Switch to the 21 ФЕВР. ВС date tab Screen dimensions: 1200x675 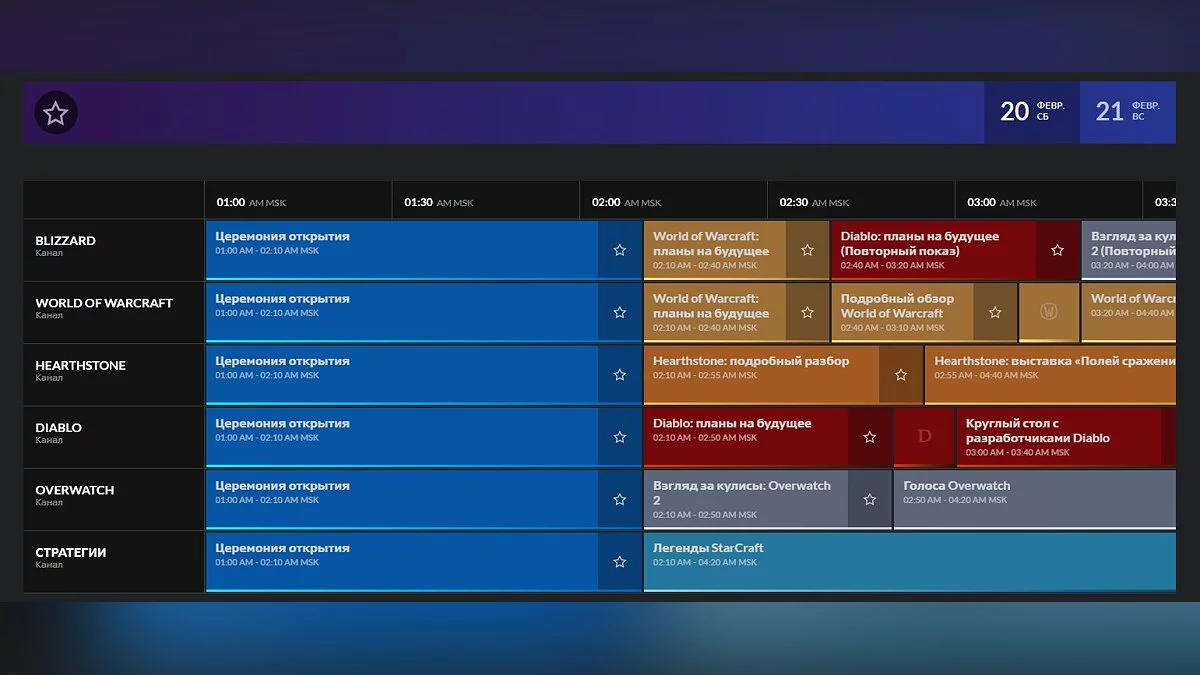(x=1127, y=112)
